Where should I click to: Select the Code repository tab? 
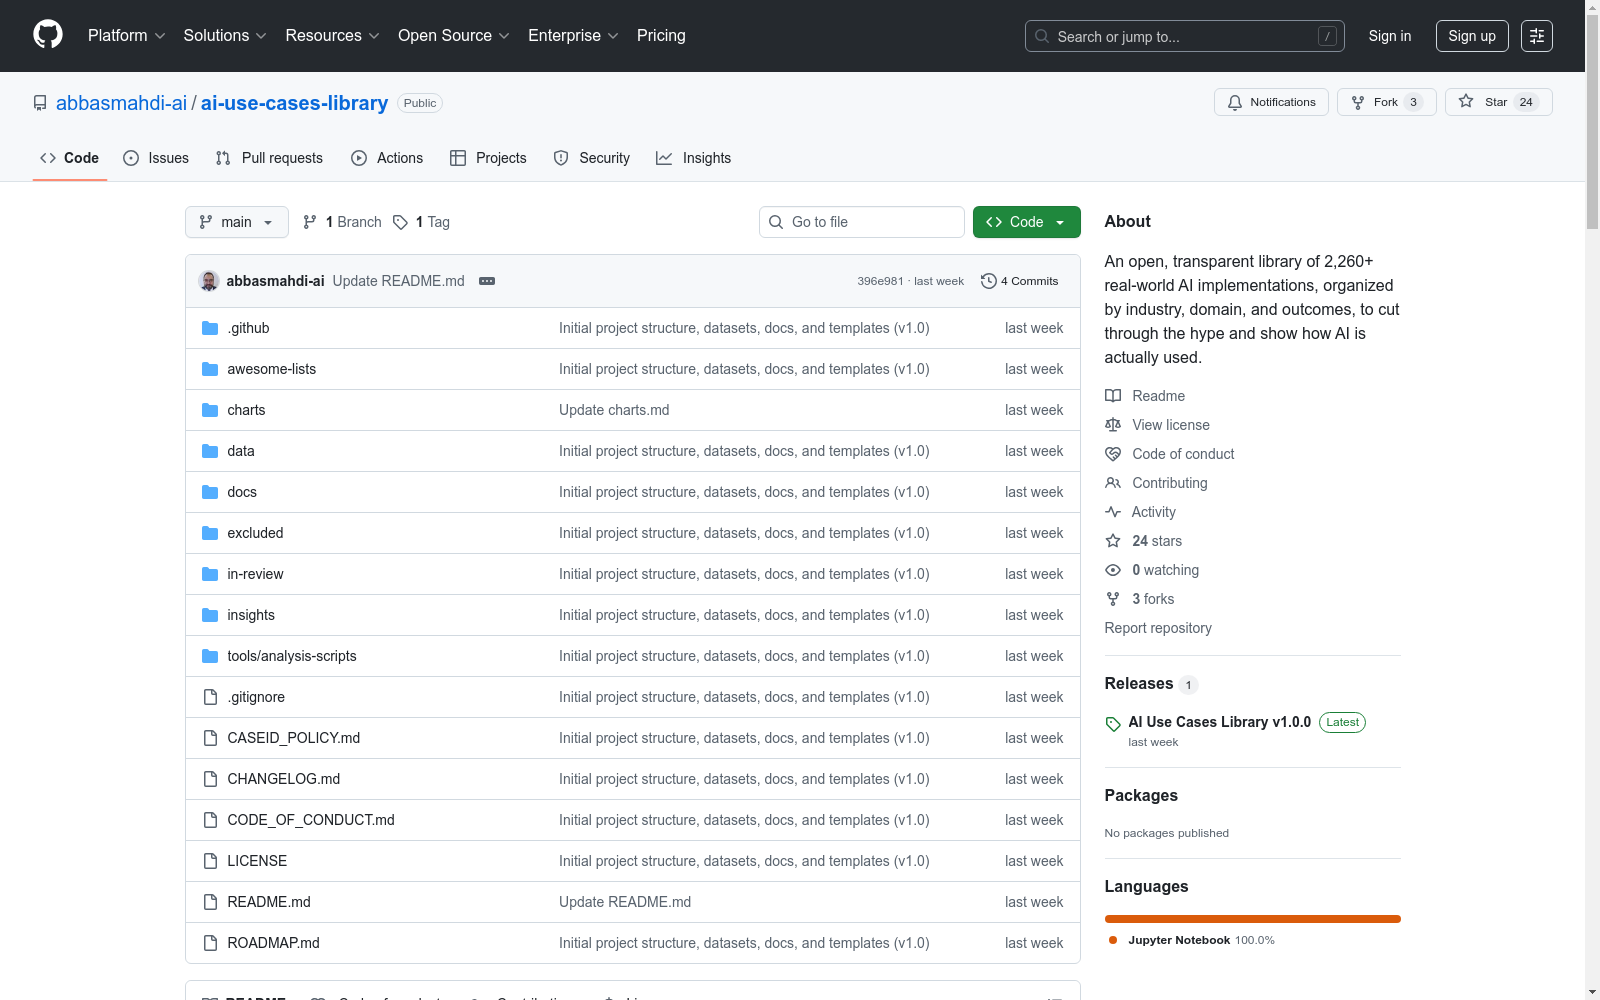point(70,158)
